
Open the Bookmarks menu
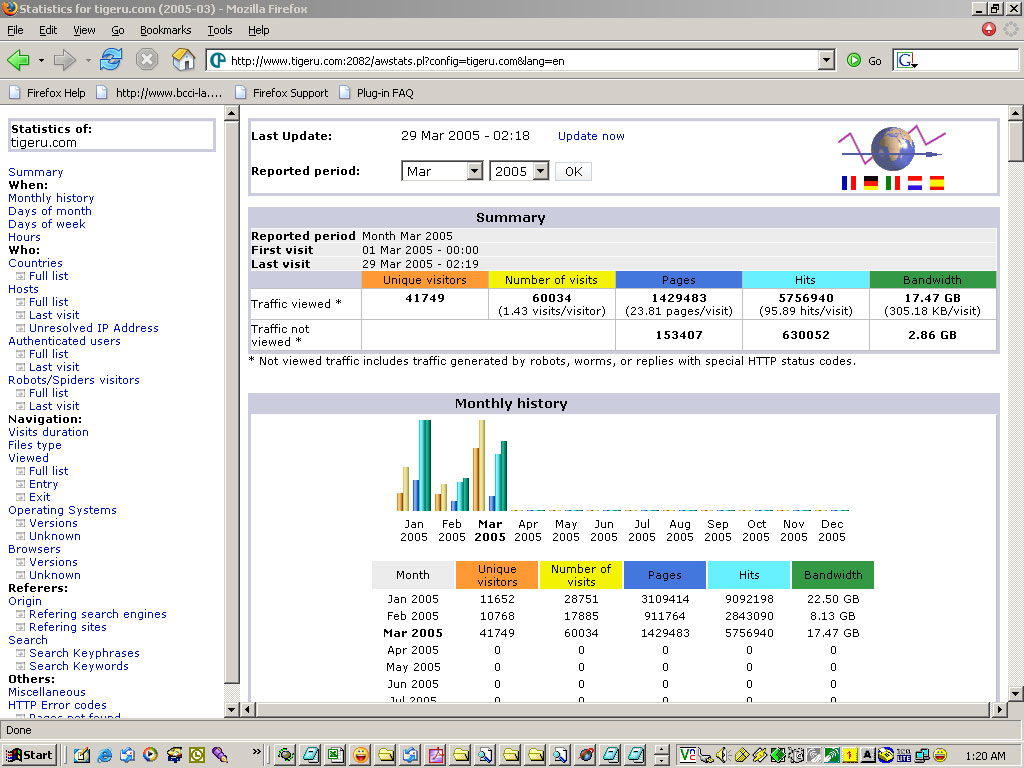165,30
